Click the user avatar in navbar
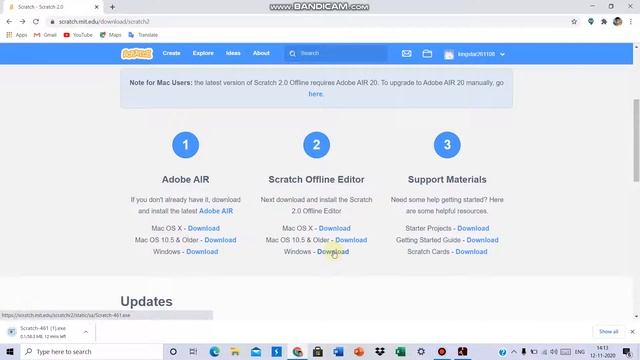Viewport: 640px width, 360px height. click(x=449, y=54)
